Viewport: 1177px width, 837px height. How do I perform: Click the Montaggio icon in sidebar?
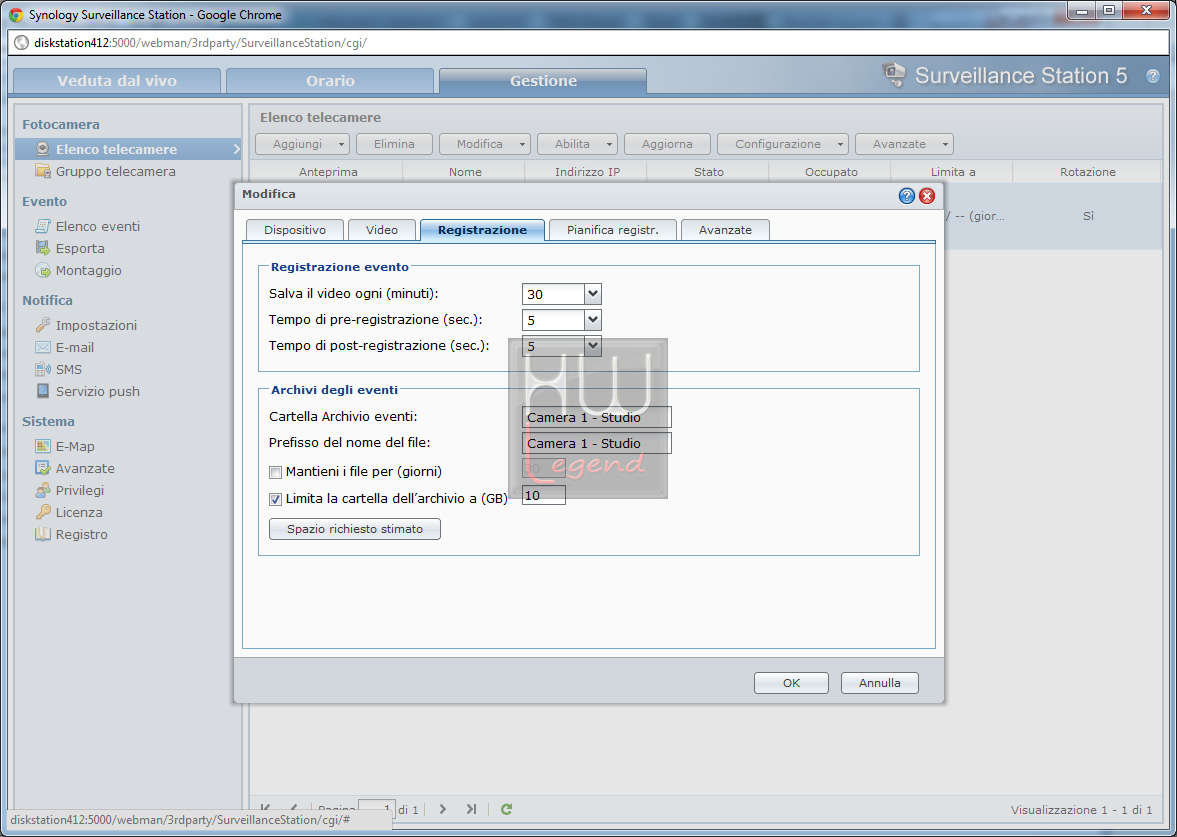[43, 270]
